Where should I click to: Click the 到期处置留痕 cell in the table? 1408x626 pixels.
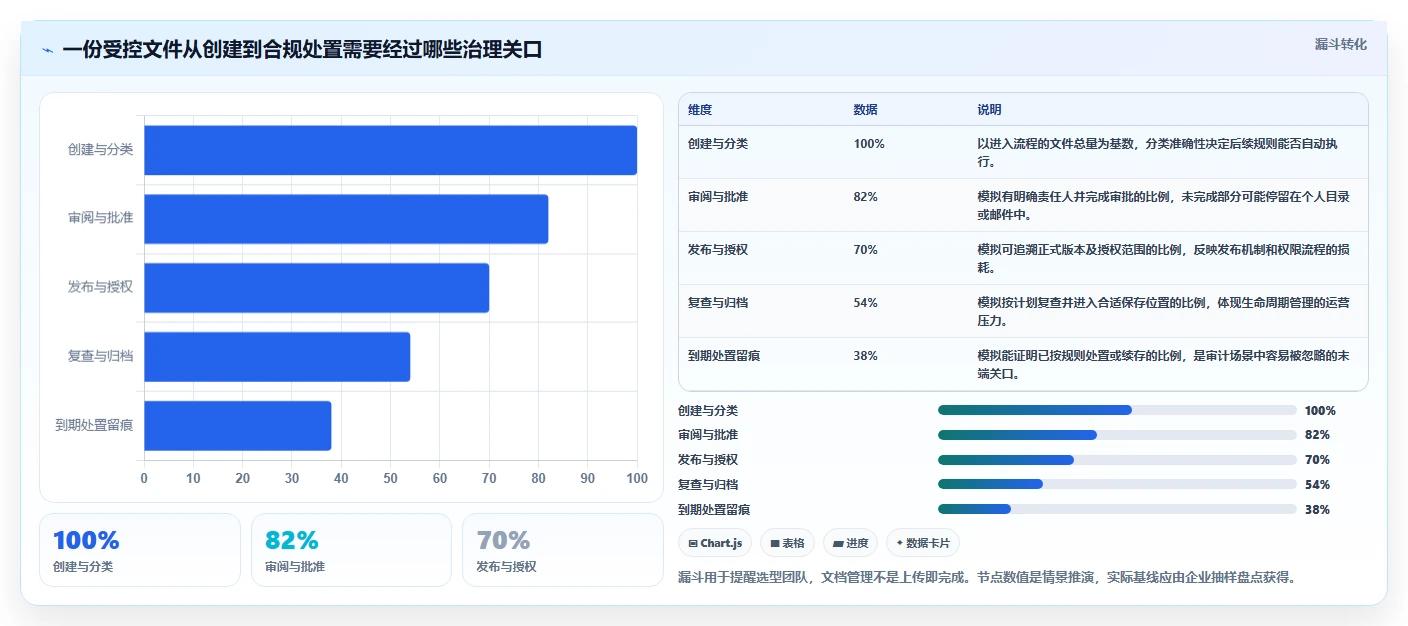tap(724, 356)
